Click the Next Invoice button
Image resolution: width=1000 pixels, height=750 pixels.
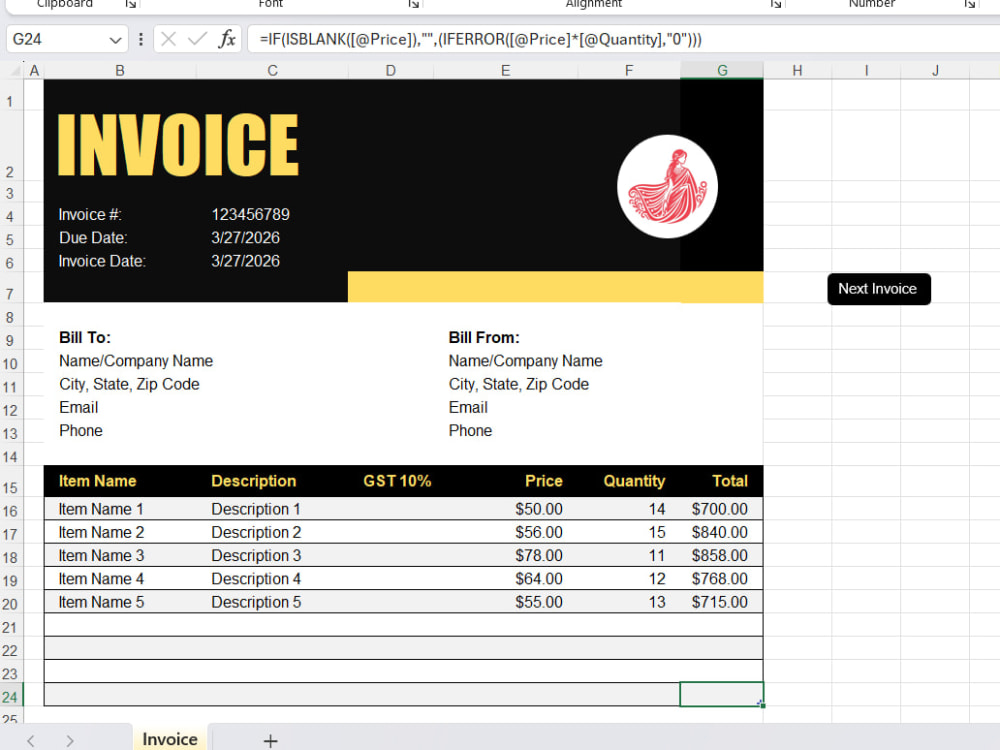click(x=878, y=289)
